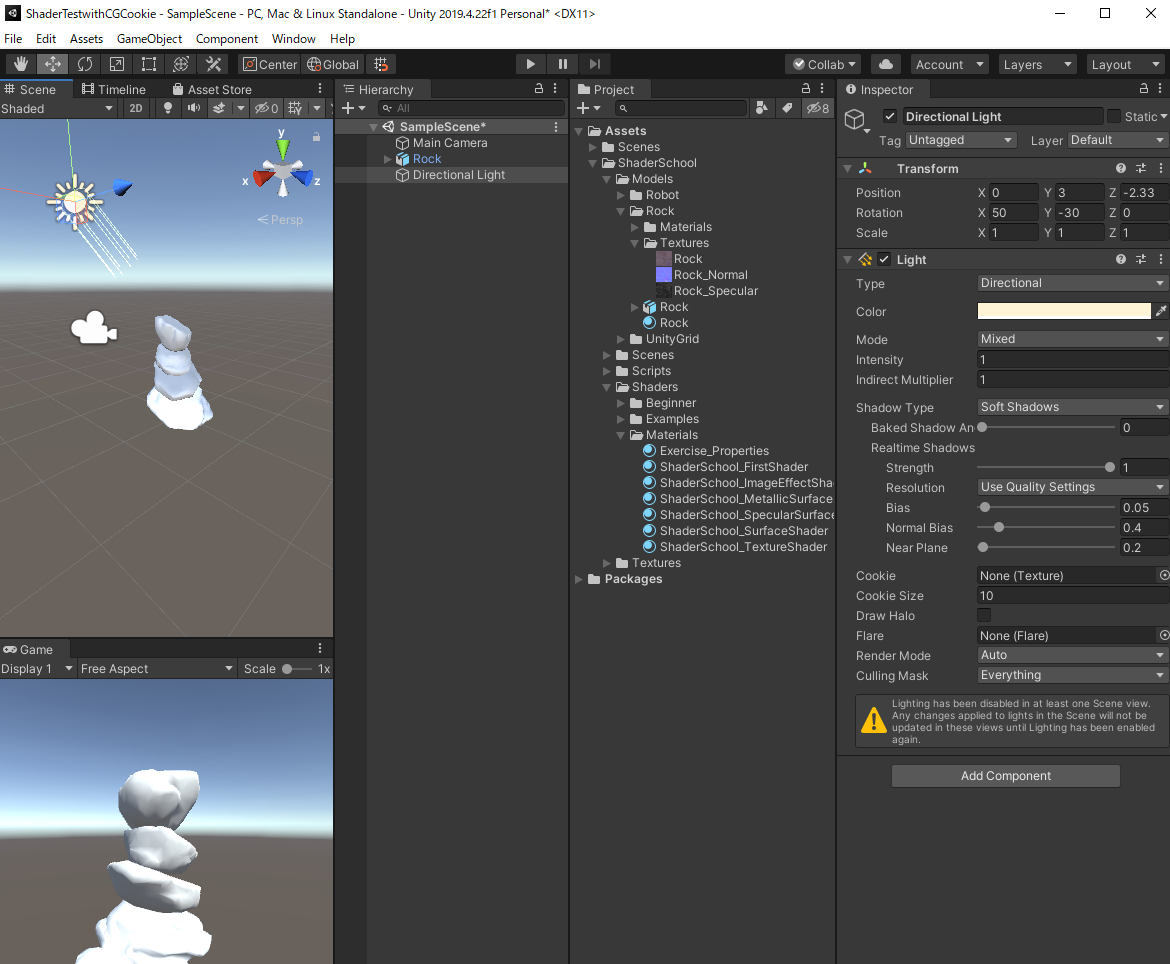Toggle Global handle rotation
The width and height of the screenshot is (1170, 964).
[x=333, y=64]
